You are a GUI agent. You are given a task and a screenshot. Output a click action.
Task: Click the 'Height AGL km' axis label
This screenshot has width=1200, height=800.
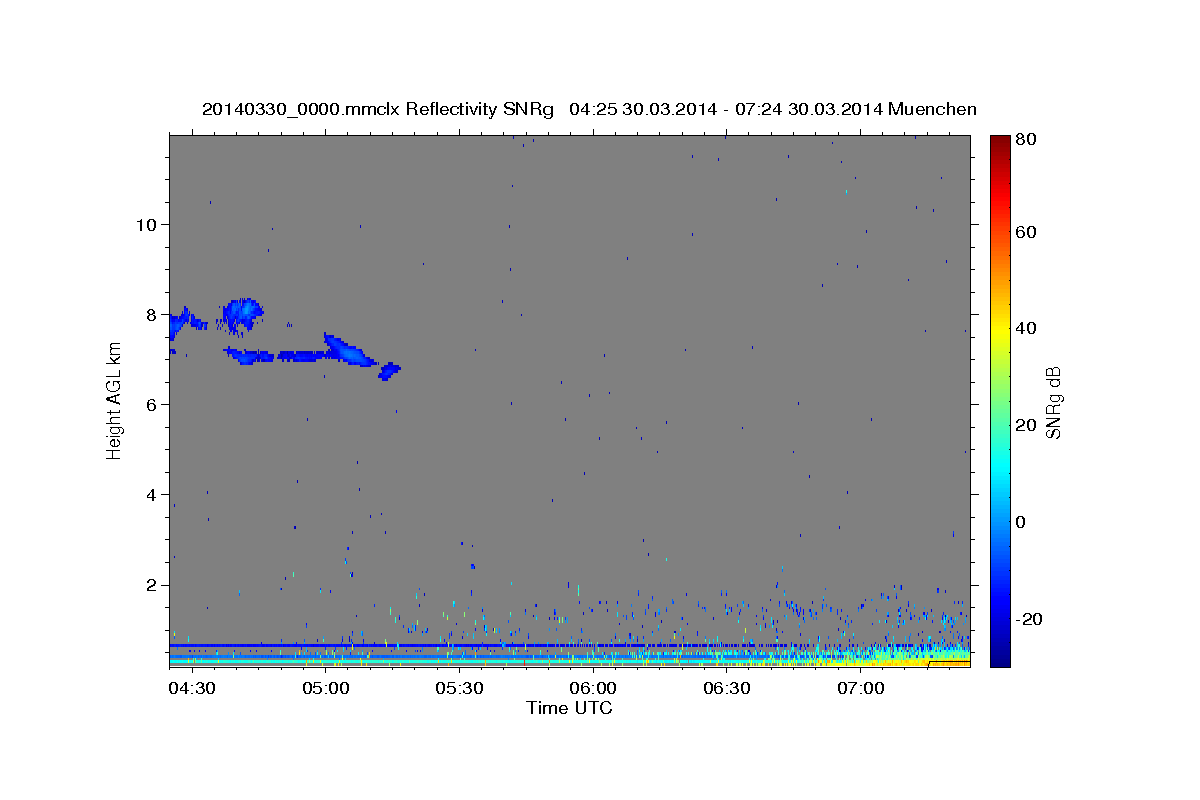click(x=115, y=402)
